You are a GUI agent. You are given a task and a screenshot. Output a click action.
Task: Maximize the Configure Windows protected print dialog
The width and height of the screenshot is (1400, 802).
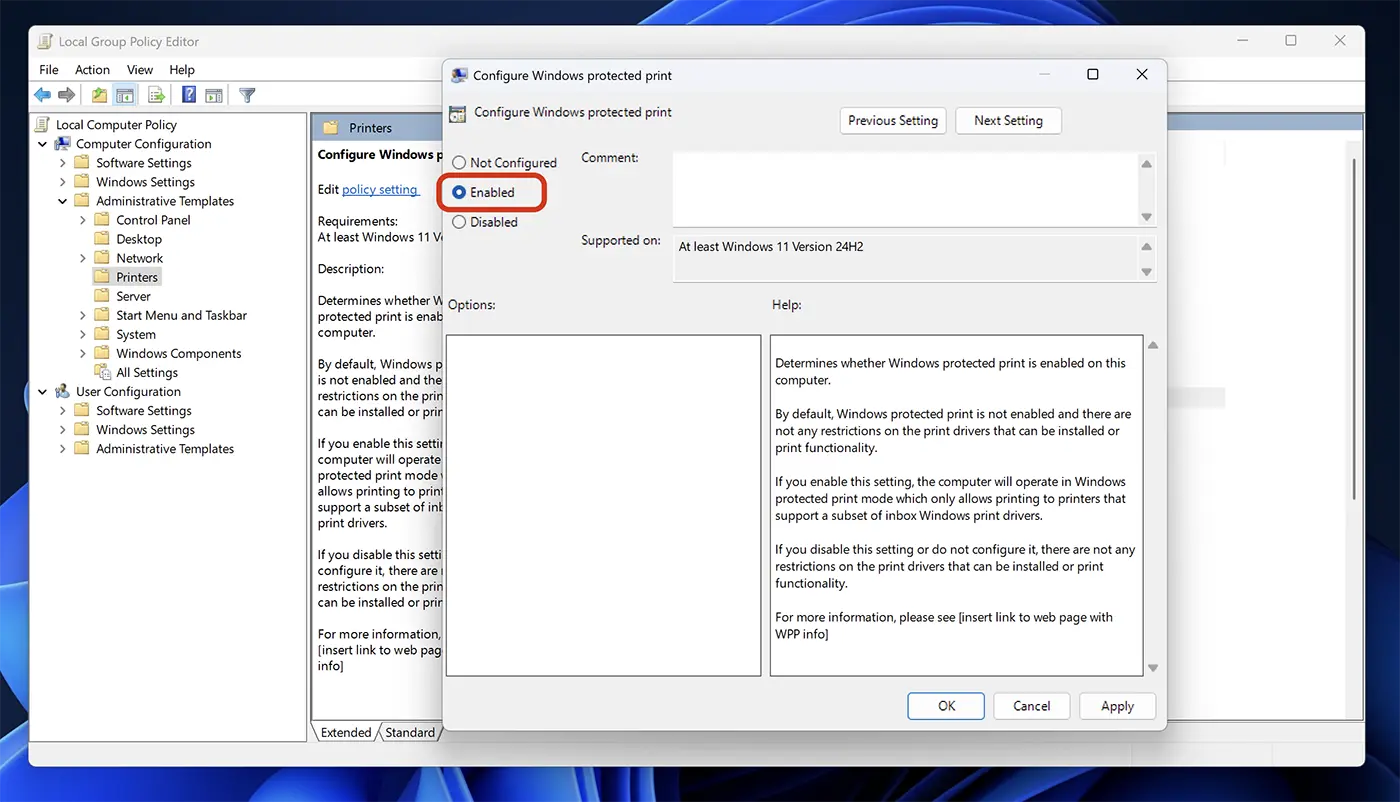click(x=1093, y=75)
